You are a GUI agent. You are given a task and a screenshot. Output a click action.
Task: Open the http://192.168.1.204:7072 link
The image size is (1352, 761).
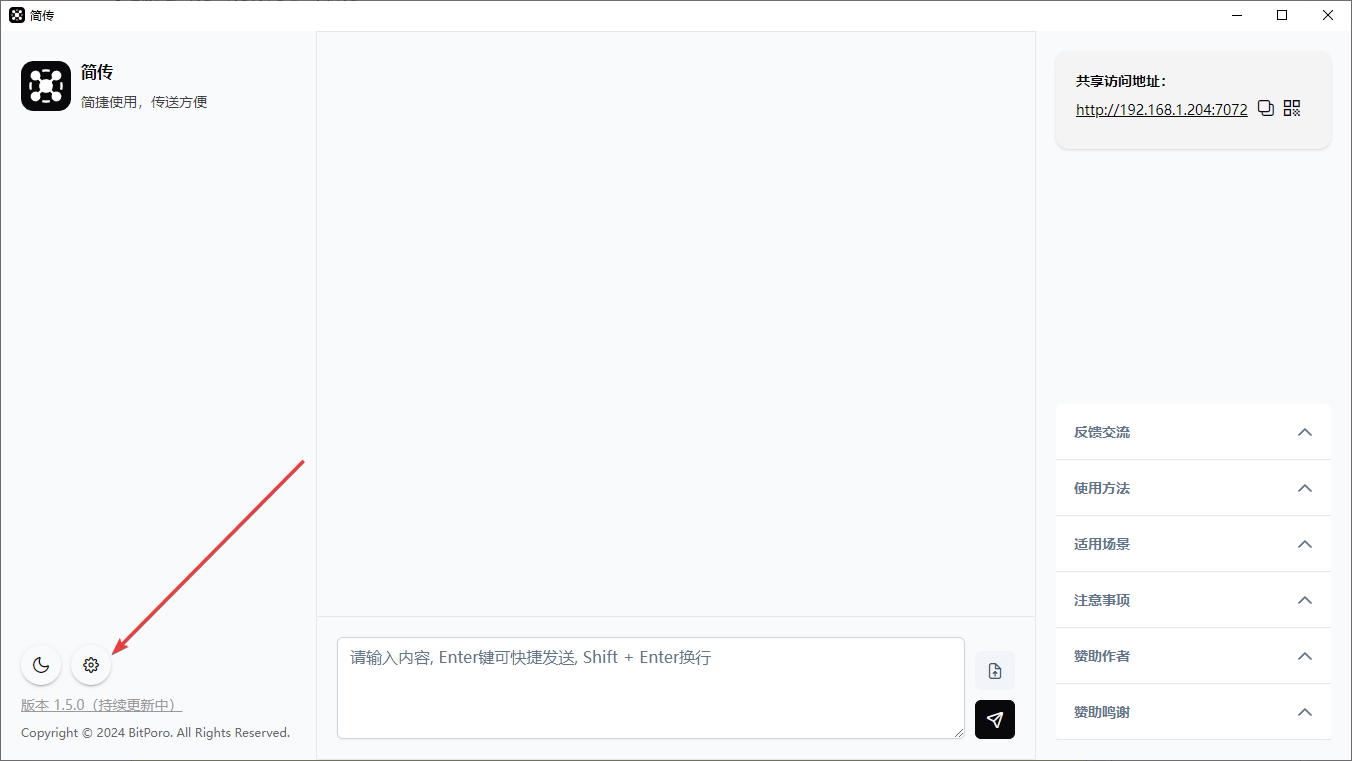tap(1162, 110)
